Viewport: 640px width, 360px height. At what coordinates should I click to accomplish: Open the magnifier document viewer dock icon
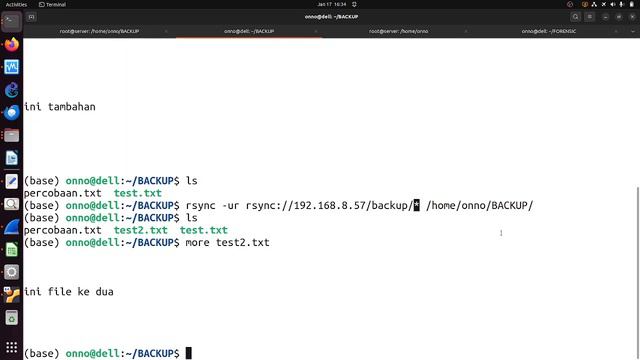click(11, 204)
